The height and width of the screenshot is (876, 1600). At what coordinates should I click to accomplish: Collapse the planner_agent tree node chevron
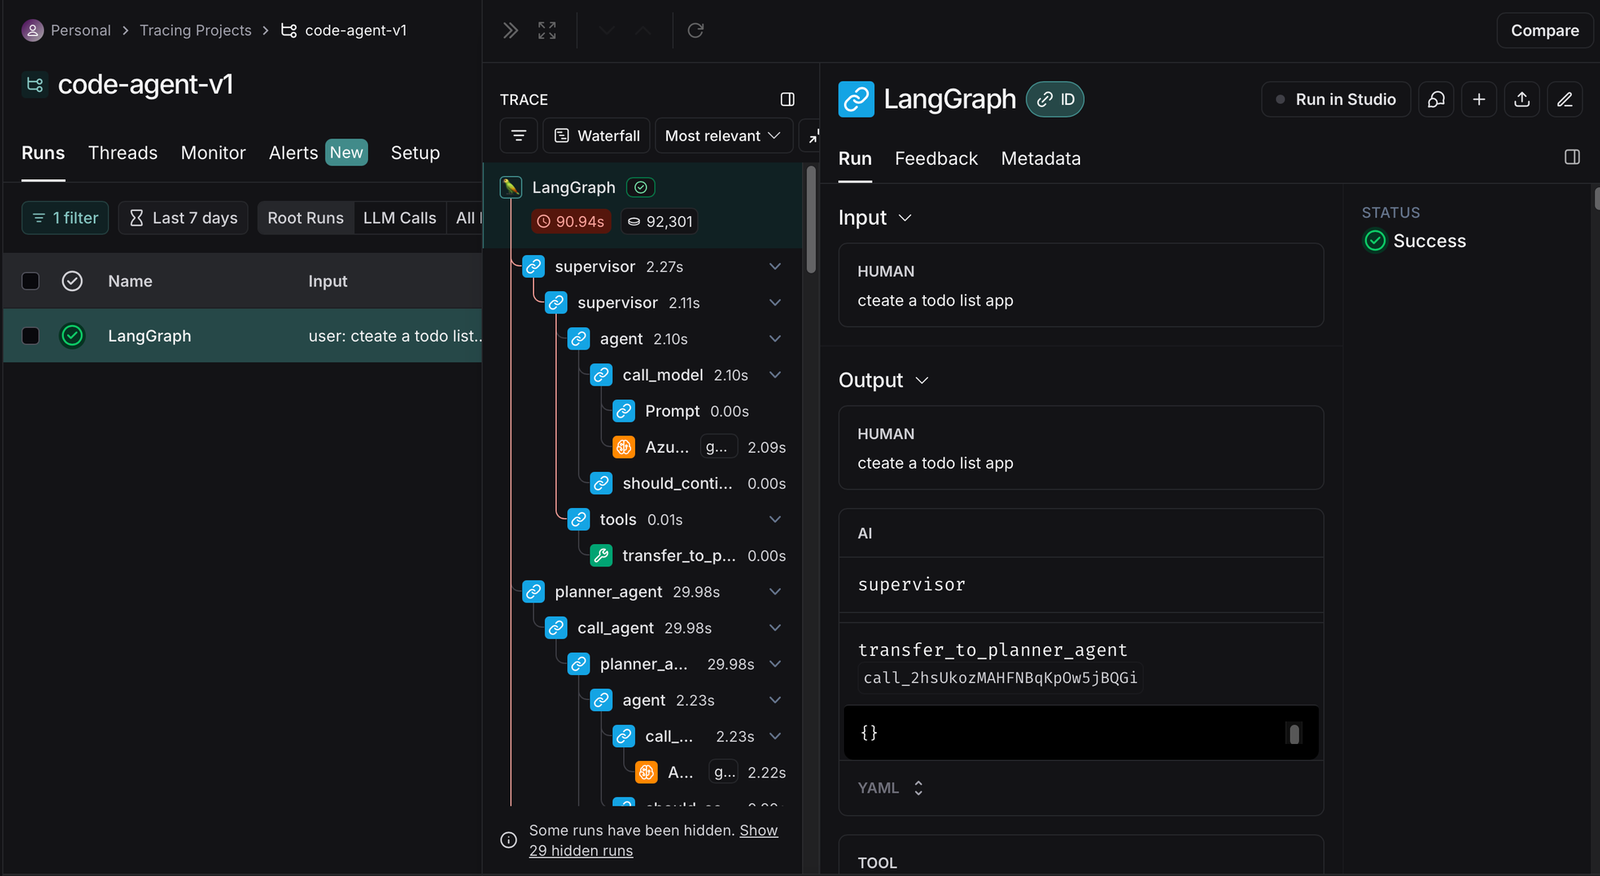775,592
